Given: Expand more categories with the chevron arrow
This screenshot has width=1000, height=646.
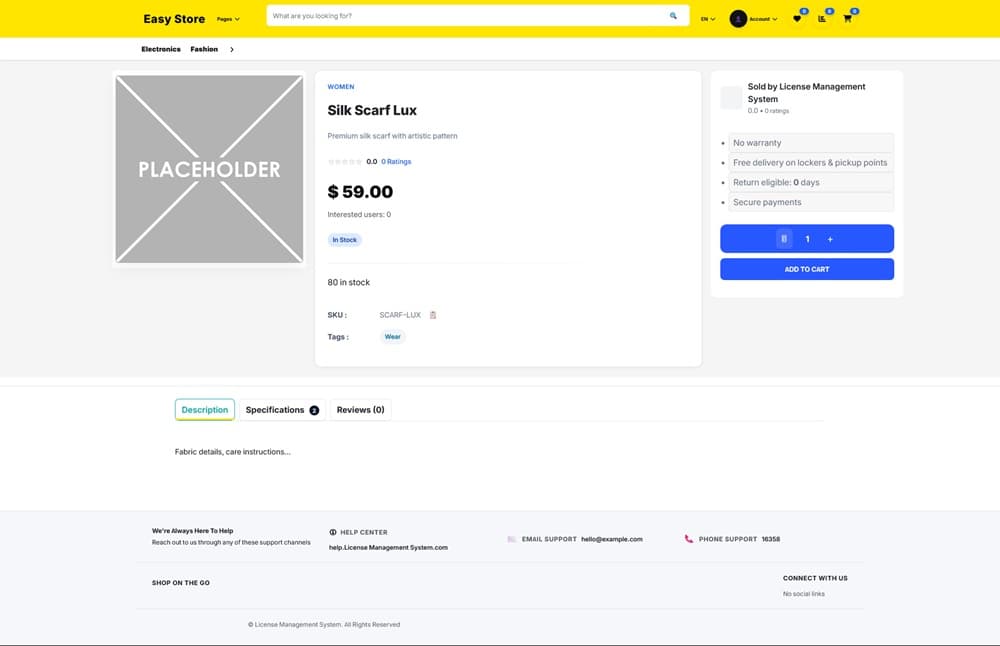Looking at the screenshot, I should 232,49.
